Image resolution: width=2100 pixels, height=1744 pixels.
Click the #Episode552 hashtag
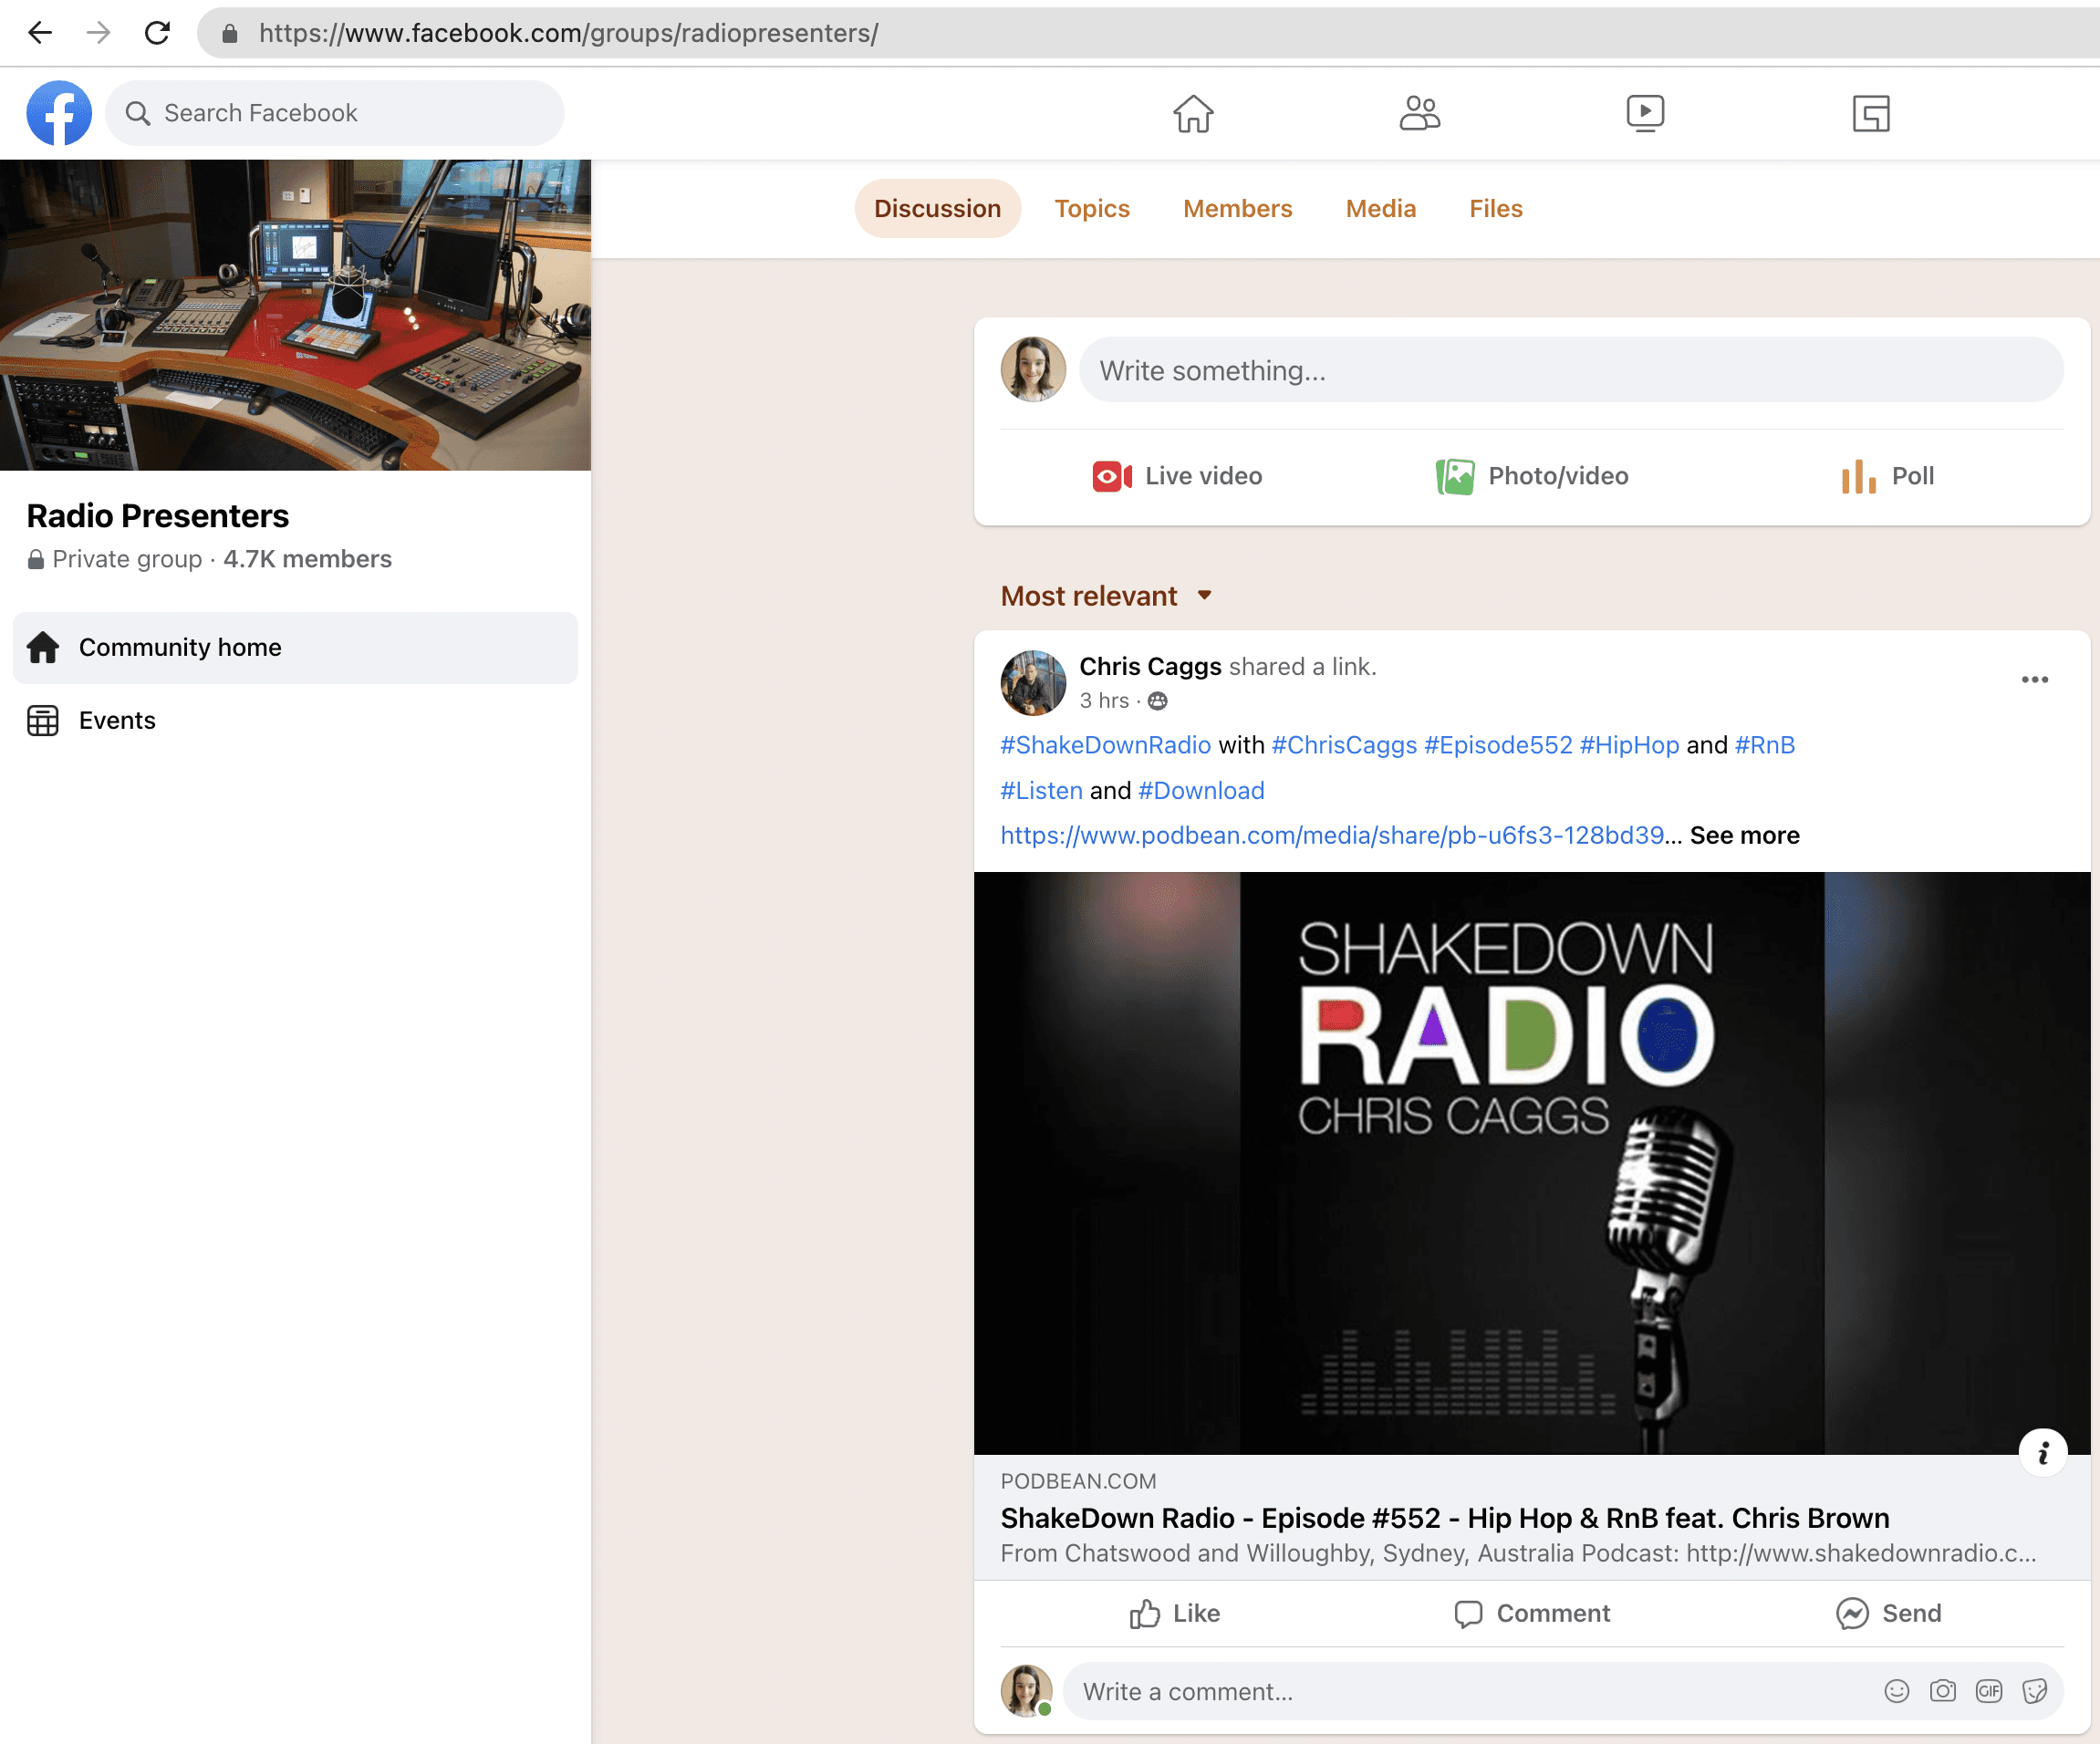pyautogui.click(x=1498, y=745)
